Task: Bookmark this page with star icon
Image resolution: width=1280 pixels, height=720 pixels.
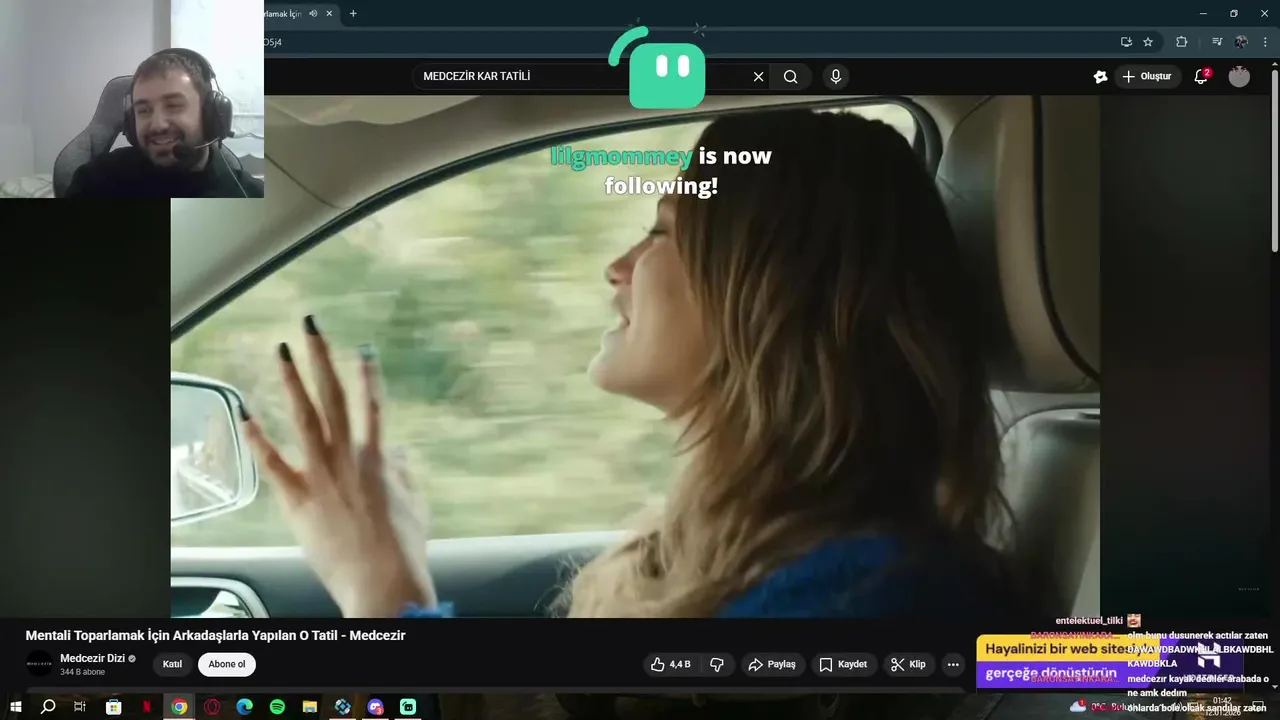Action: [x=1148, y=42]
